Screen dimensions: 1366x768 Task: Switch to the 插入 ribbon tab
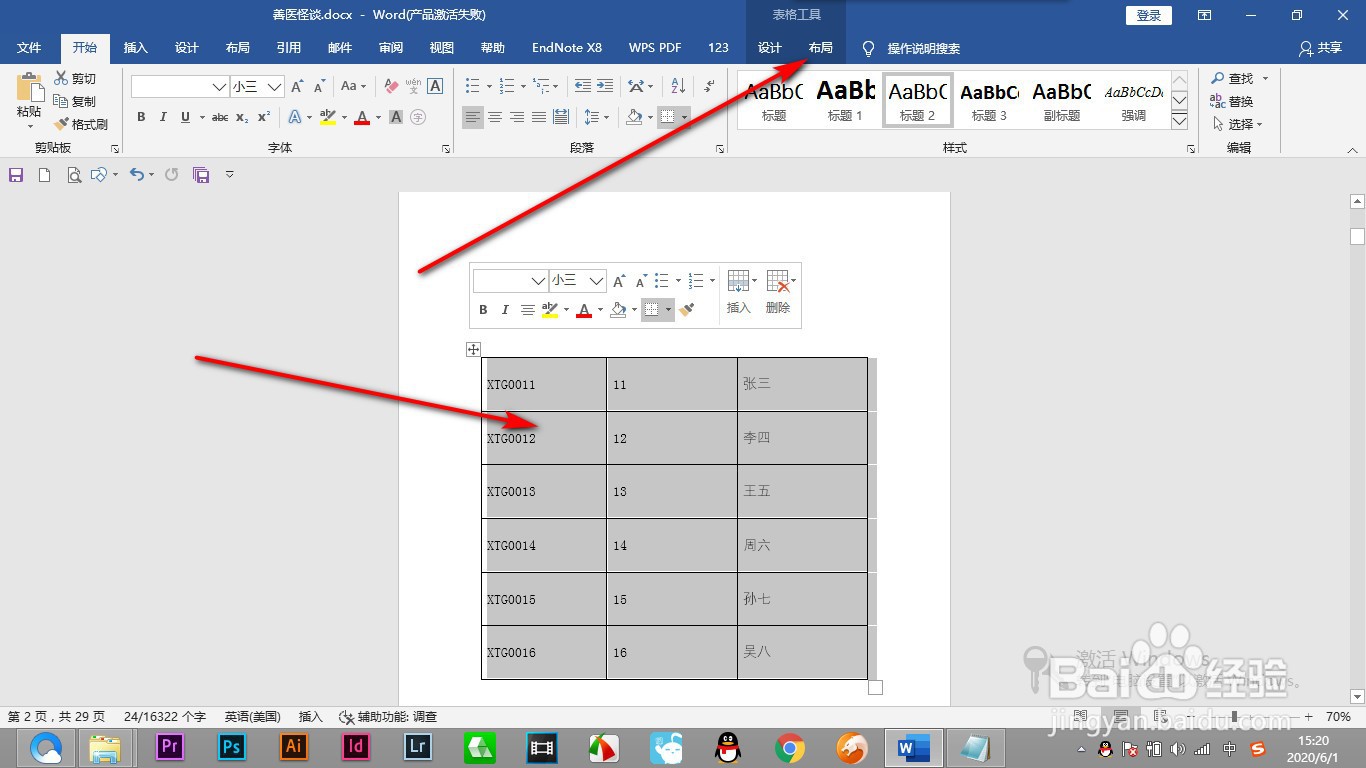[135, 48]
